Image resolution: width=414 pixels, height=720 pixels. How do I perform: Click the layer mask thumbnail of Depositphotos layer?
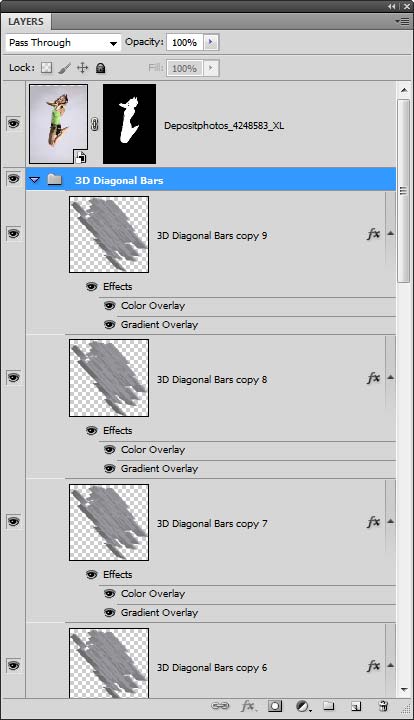129,124
